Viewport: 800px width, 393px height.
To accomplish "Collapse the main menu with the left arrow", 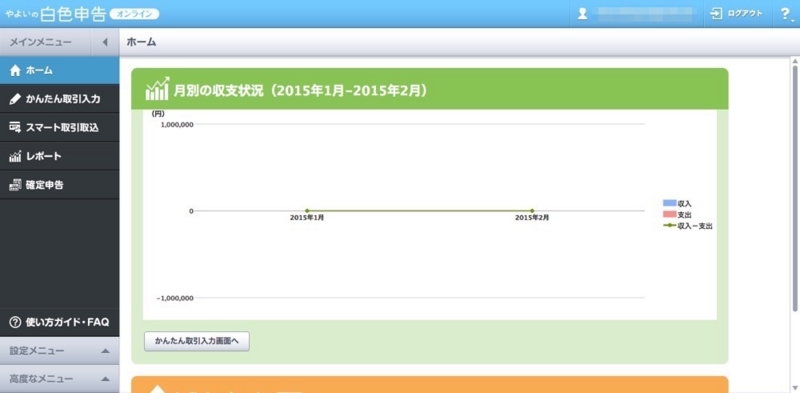I will coord(105,42).
